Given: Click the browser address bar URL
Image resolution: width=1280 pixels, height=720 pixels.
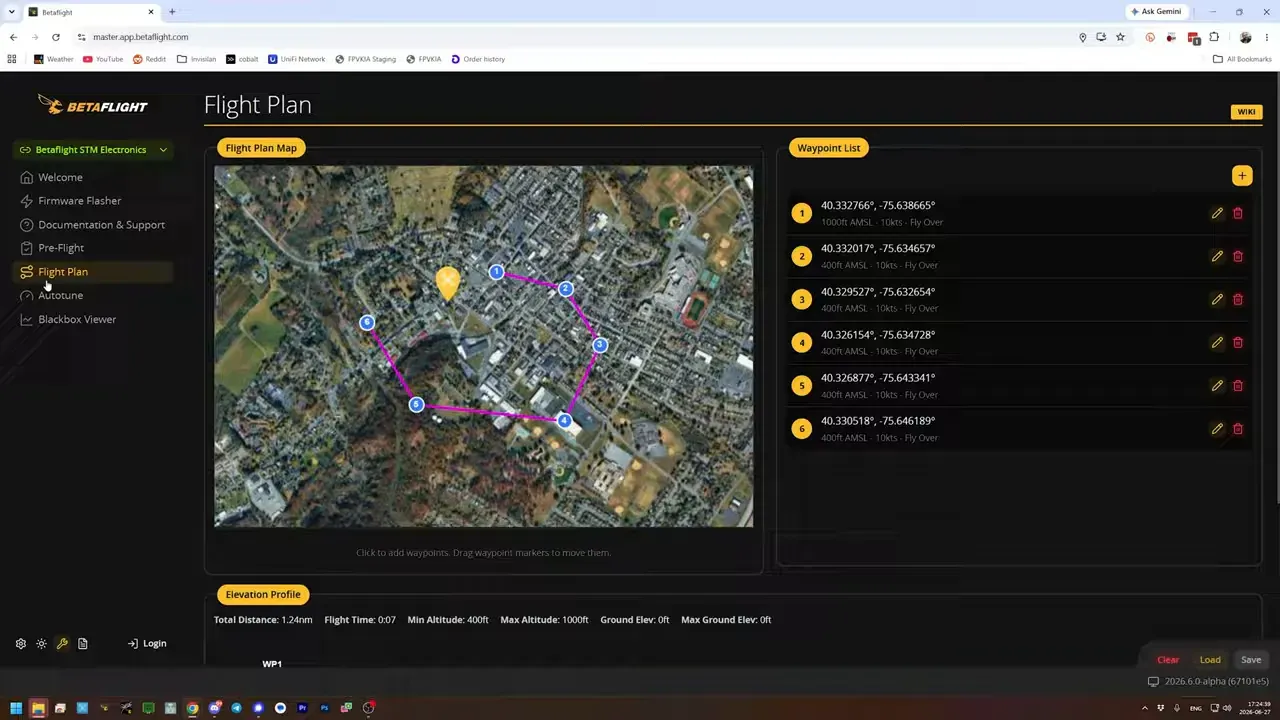Looking at the screenshot, I should pos(141,37).
